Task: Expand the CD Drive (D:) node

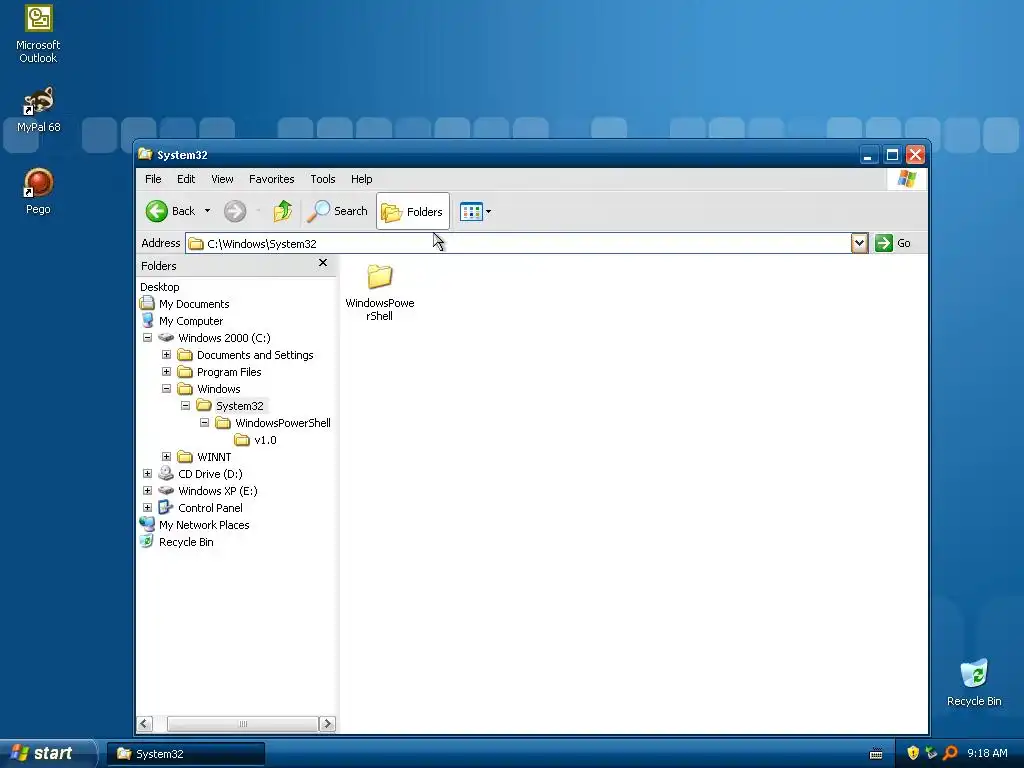Action: point(148,473)
